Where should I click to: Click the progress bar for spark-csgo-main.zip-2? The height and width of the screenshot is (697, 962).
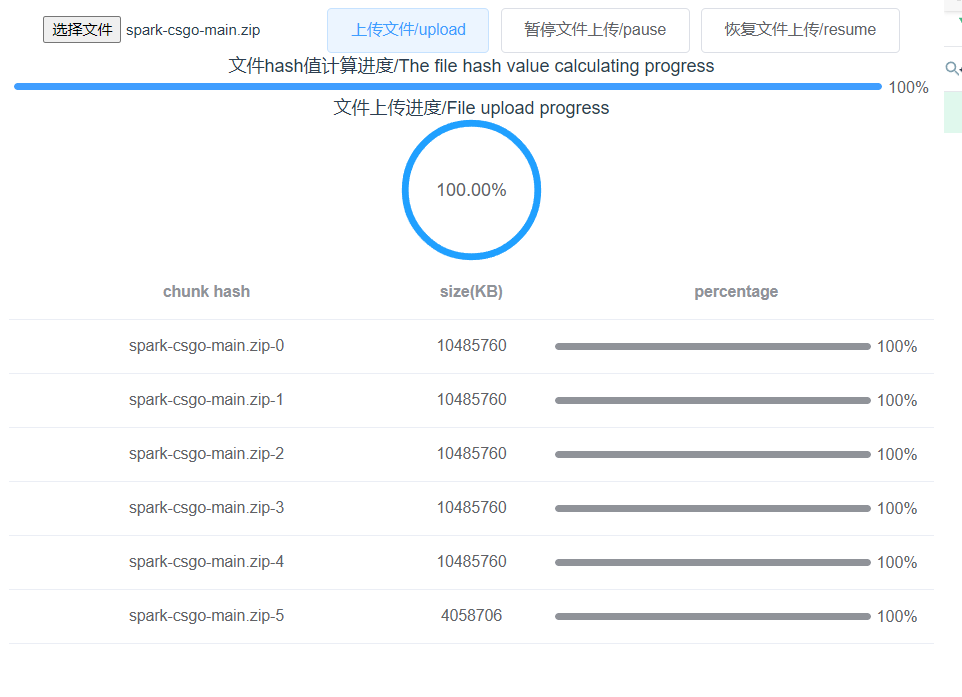click(711, 454)
